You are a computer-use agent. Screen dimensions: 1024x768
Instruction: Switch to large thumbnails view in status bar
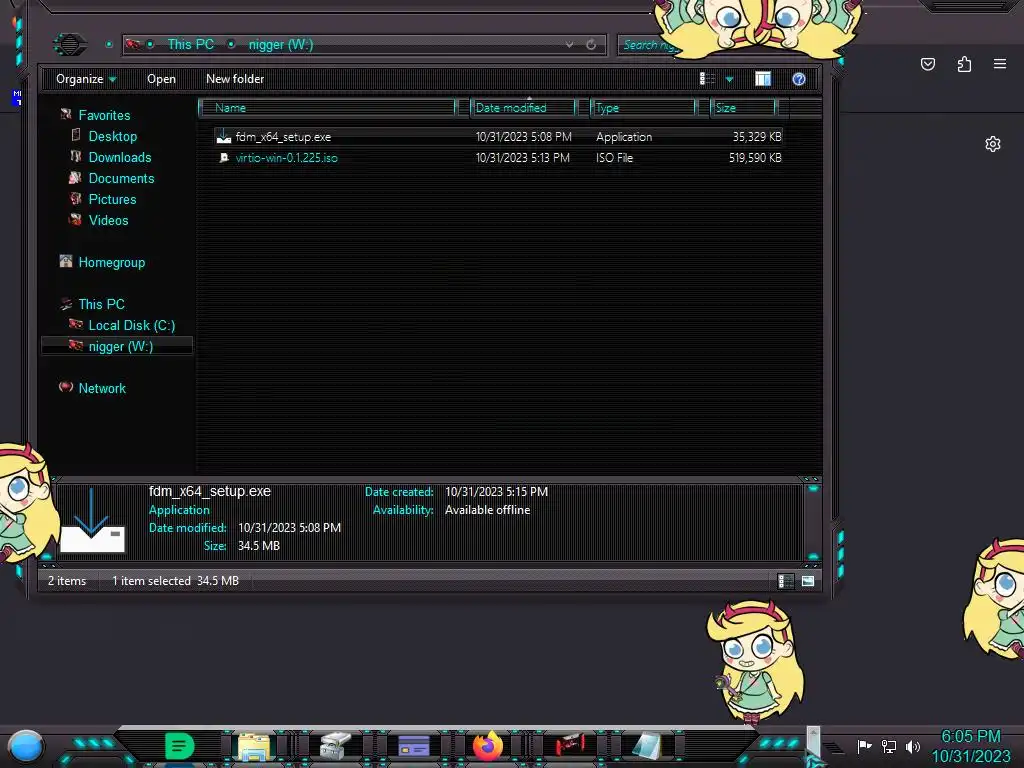tap(808, 581)
